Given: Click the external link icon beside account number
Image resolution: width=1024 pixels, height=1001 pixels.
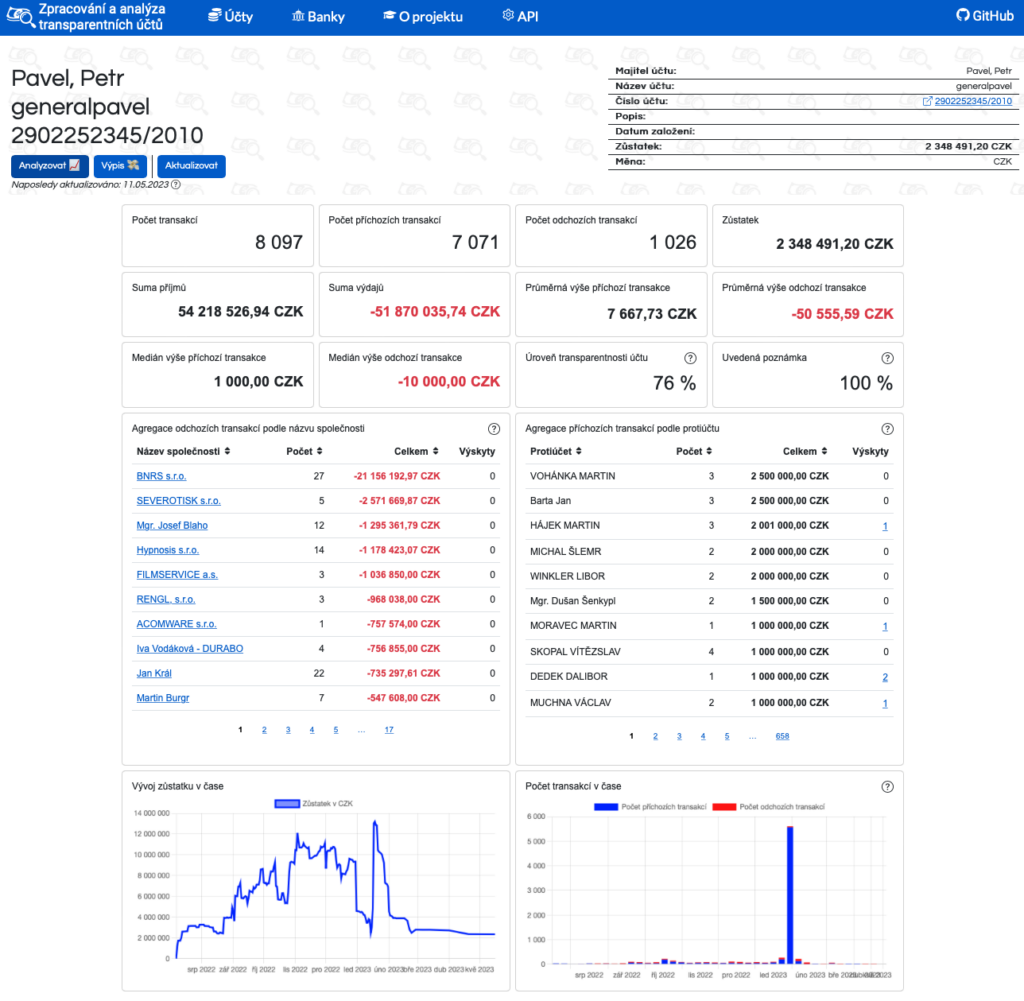Looking at the screenshot, I should pyautogui.click(x=927, y=101).
